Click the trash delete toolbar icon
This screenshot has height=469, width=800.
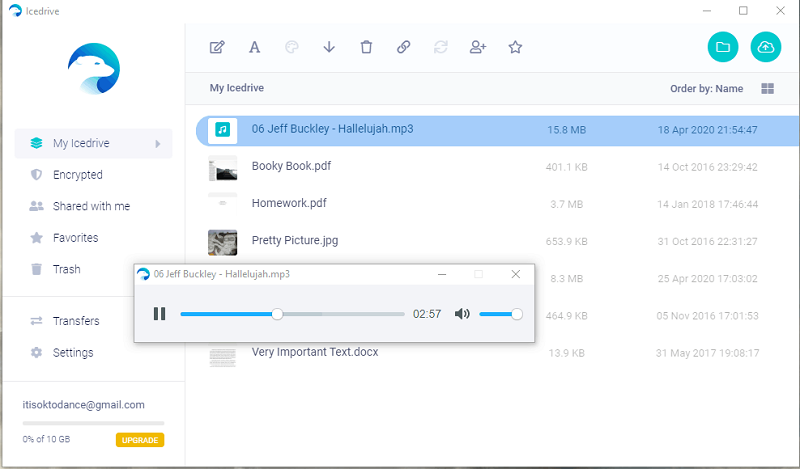pyautogui.click(x=366, y=47)
